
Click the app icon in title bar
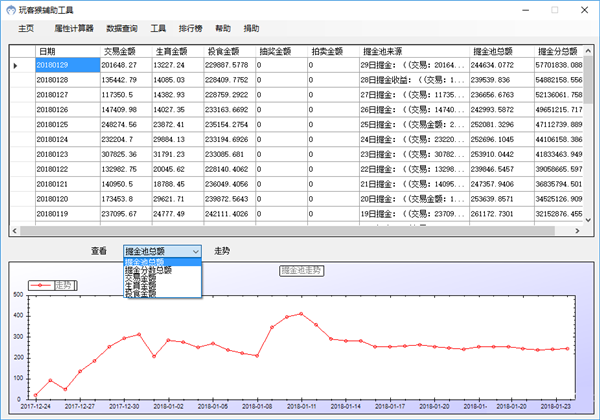coord(11,8)
